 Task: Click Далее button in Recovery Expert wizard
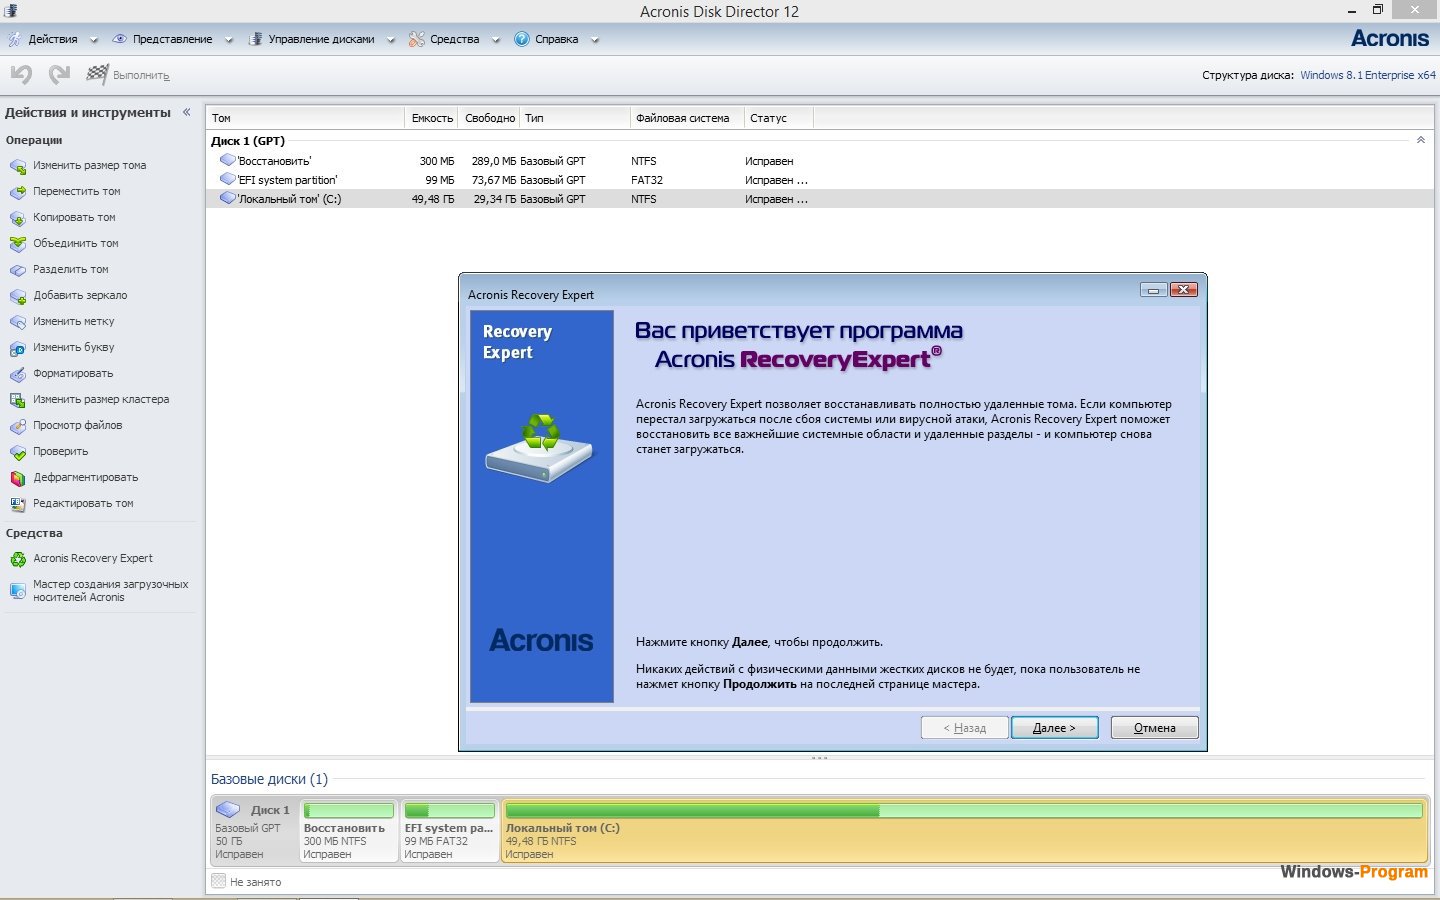[x=1054, y=728]
